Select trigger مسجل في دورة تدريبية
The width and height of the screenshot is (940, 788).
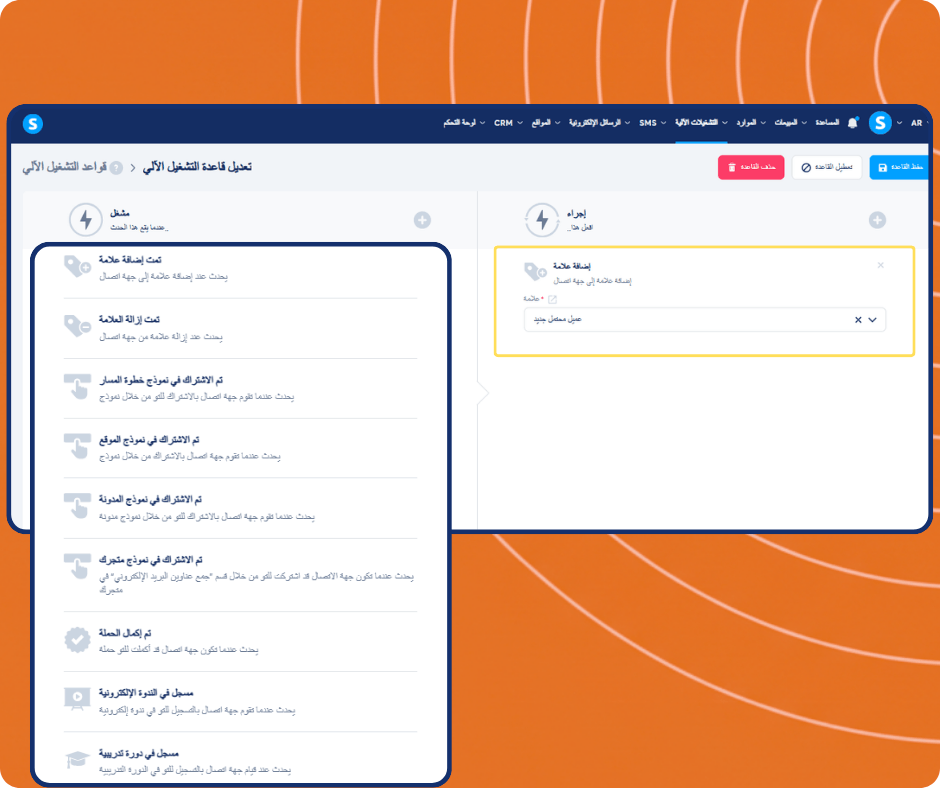coord(240,757)
